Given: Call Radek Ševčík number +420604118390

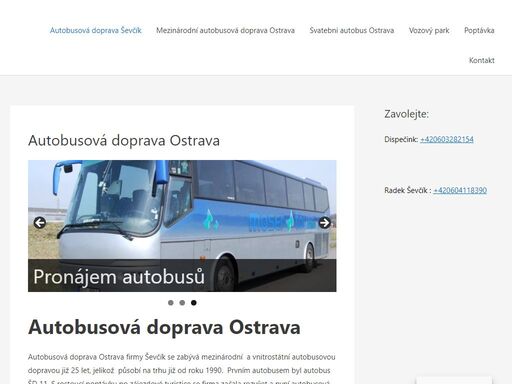Looking at the screenshot, I should point(460,190).
